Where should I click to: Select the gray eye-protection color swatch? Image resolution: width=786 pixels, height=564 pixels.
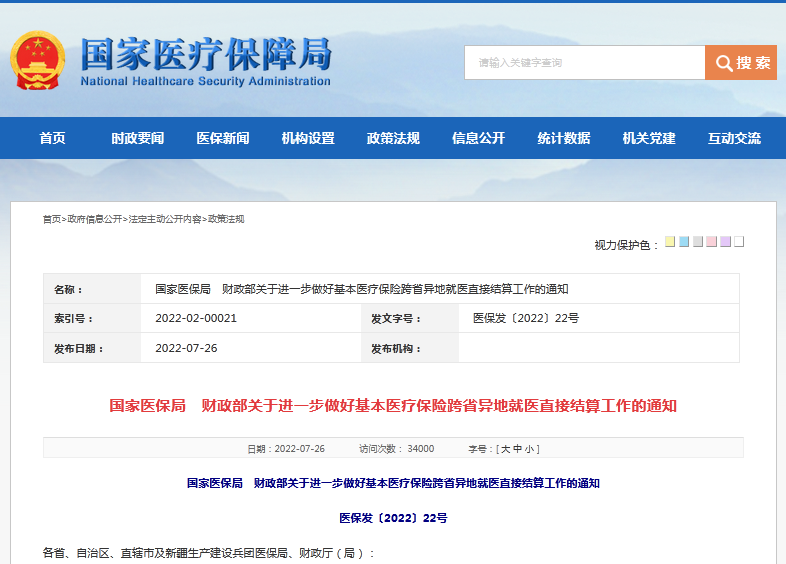tap(698, 242)
